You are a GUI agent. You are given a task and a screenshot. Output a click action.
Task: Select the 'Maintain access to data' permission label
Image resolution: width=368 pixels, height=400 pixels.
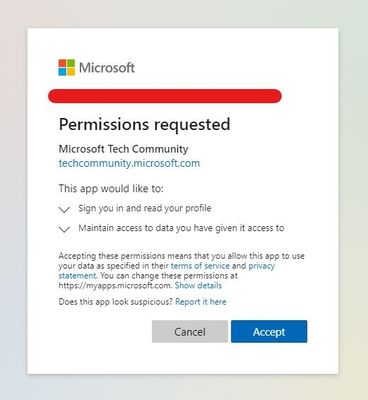click(x=181, y=228)
